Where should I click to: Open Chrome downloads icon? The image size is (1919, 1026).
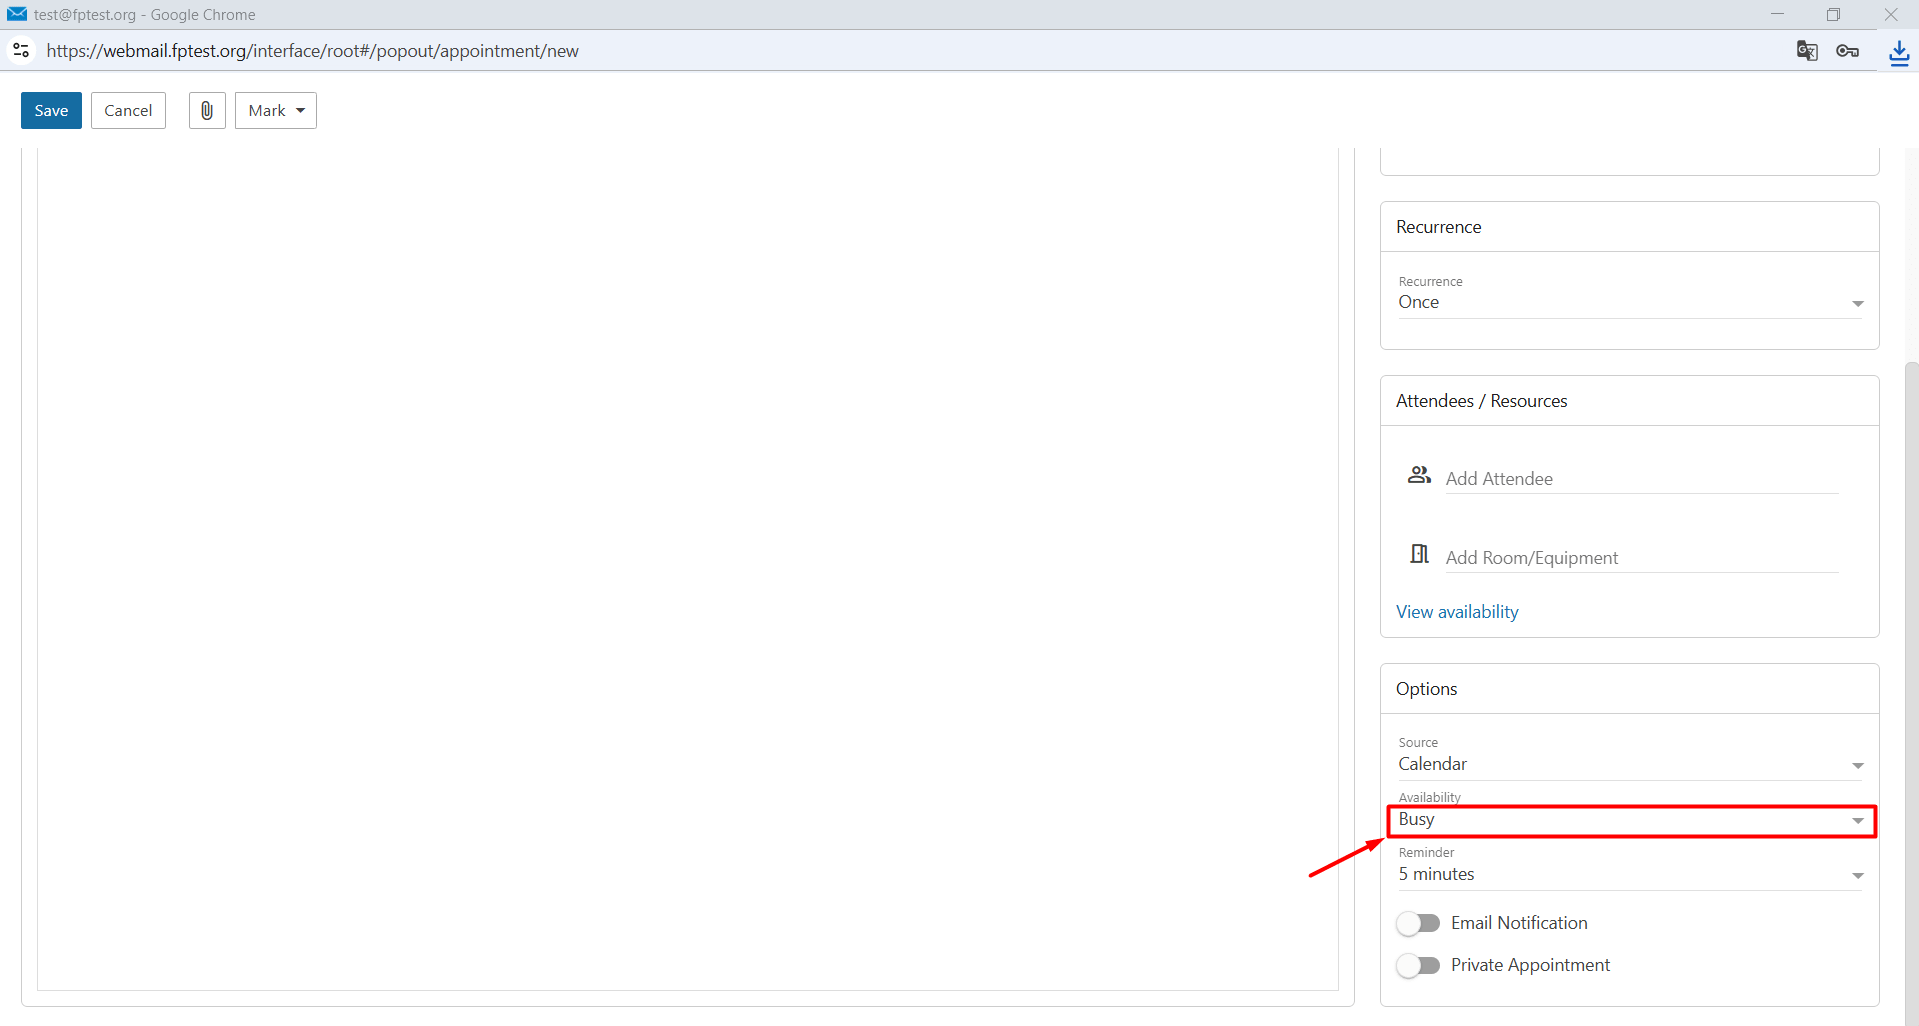coord(1898,52)
